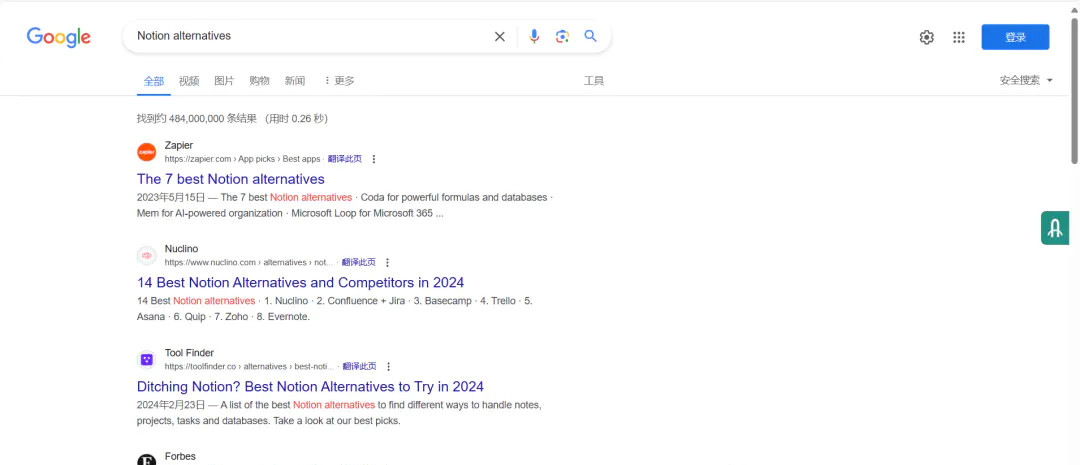Click the Google logo
1080x465 pixels.
click(x=58, y=37)
